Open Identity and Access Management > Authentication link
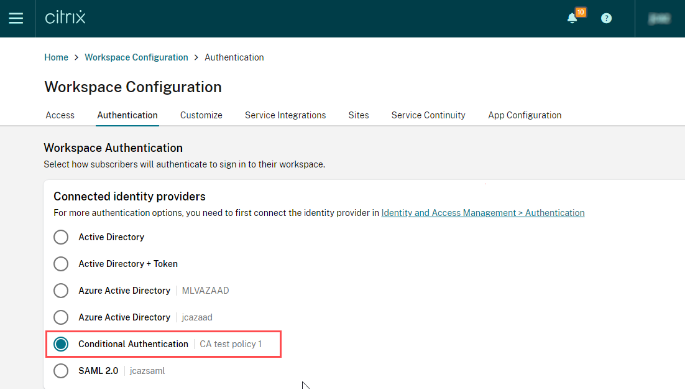The image size is (685, 389). click(483, 213)
